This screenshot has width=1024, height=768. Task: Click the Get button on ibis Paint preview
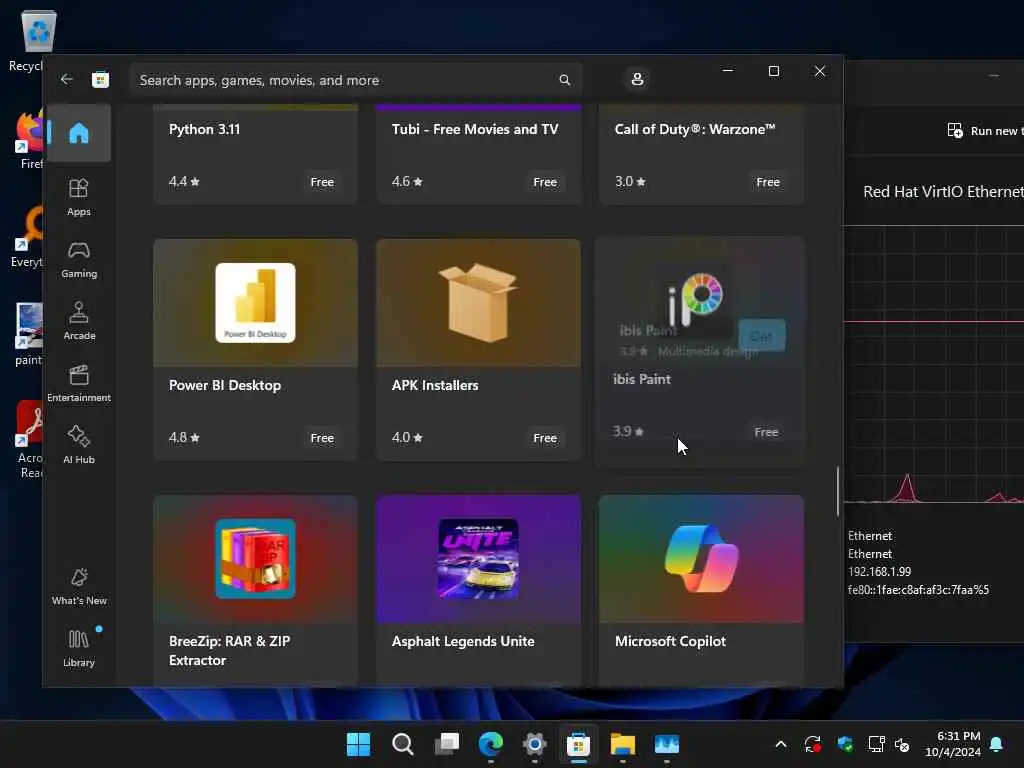pyautogui.click(x=761, y=336)
